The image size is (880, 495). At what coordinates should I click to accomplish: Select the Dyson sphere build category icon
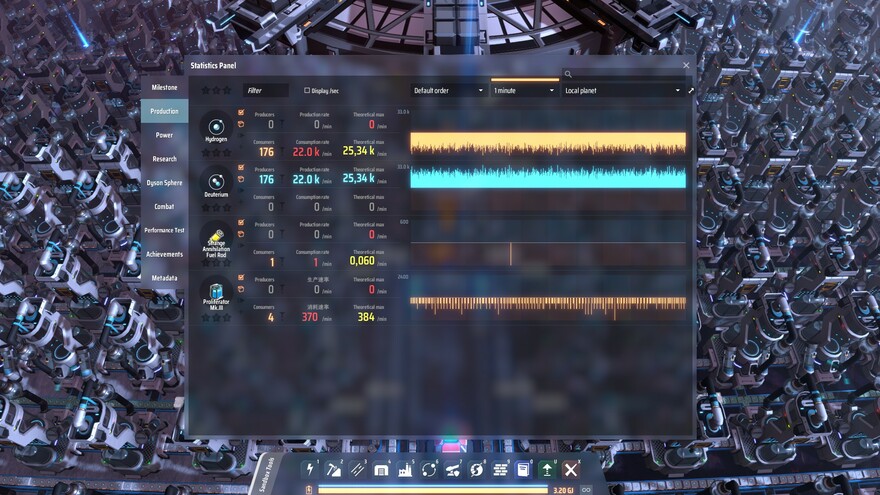point(478,469)
